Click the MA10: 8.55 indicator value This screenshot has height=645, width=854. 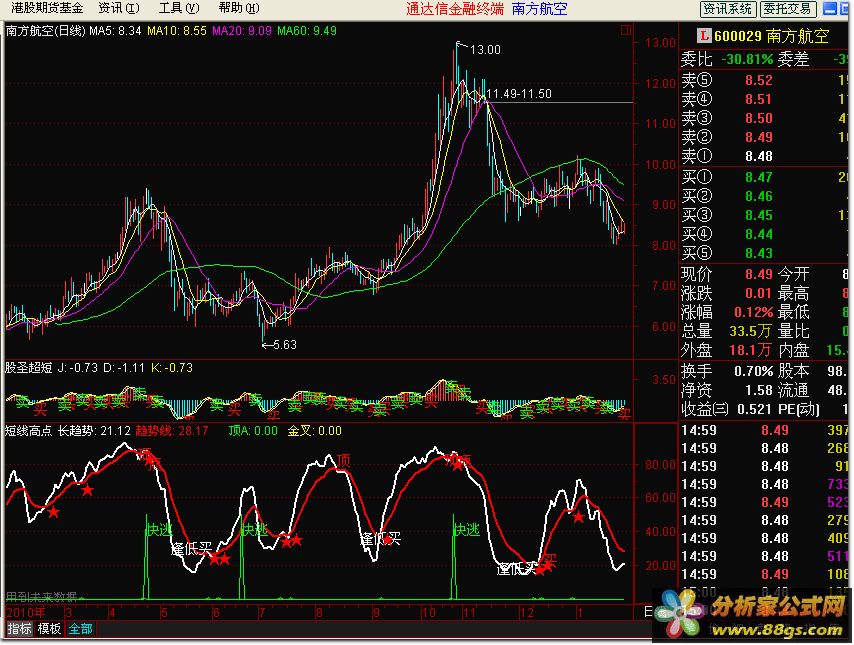coord(177,31)
